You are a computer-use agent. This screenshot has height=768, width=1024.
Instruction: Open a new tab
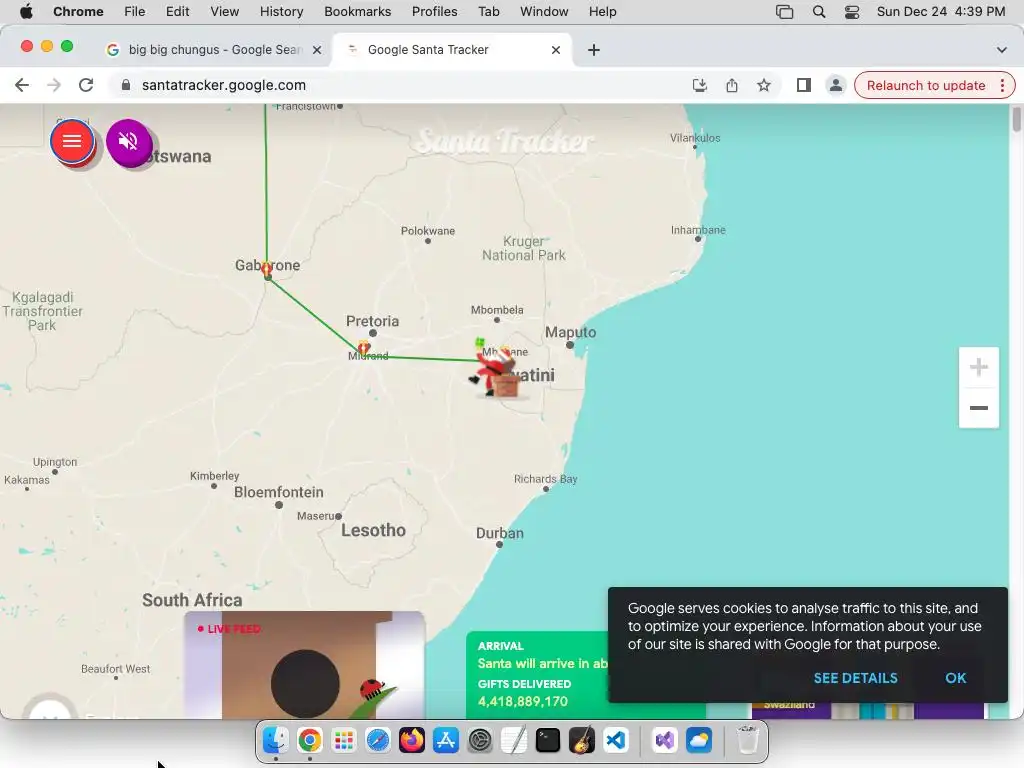(594, 50)
